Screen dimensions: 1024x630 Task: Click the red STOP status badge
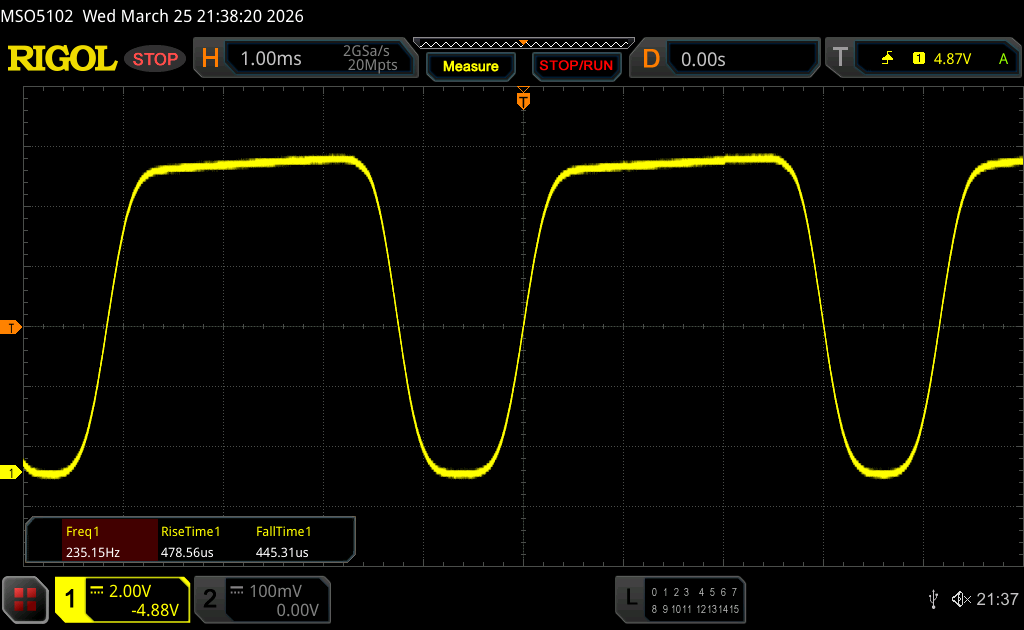coord(157,59)
